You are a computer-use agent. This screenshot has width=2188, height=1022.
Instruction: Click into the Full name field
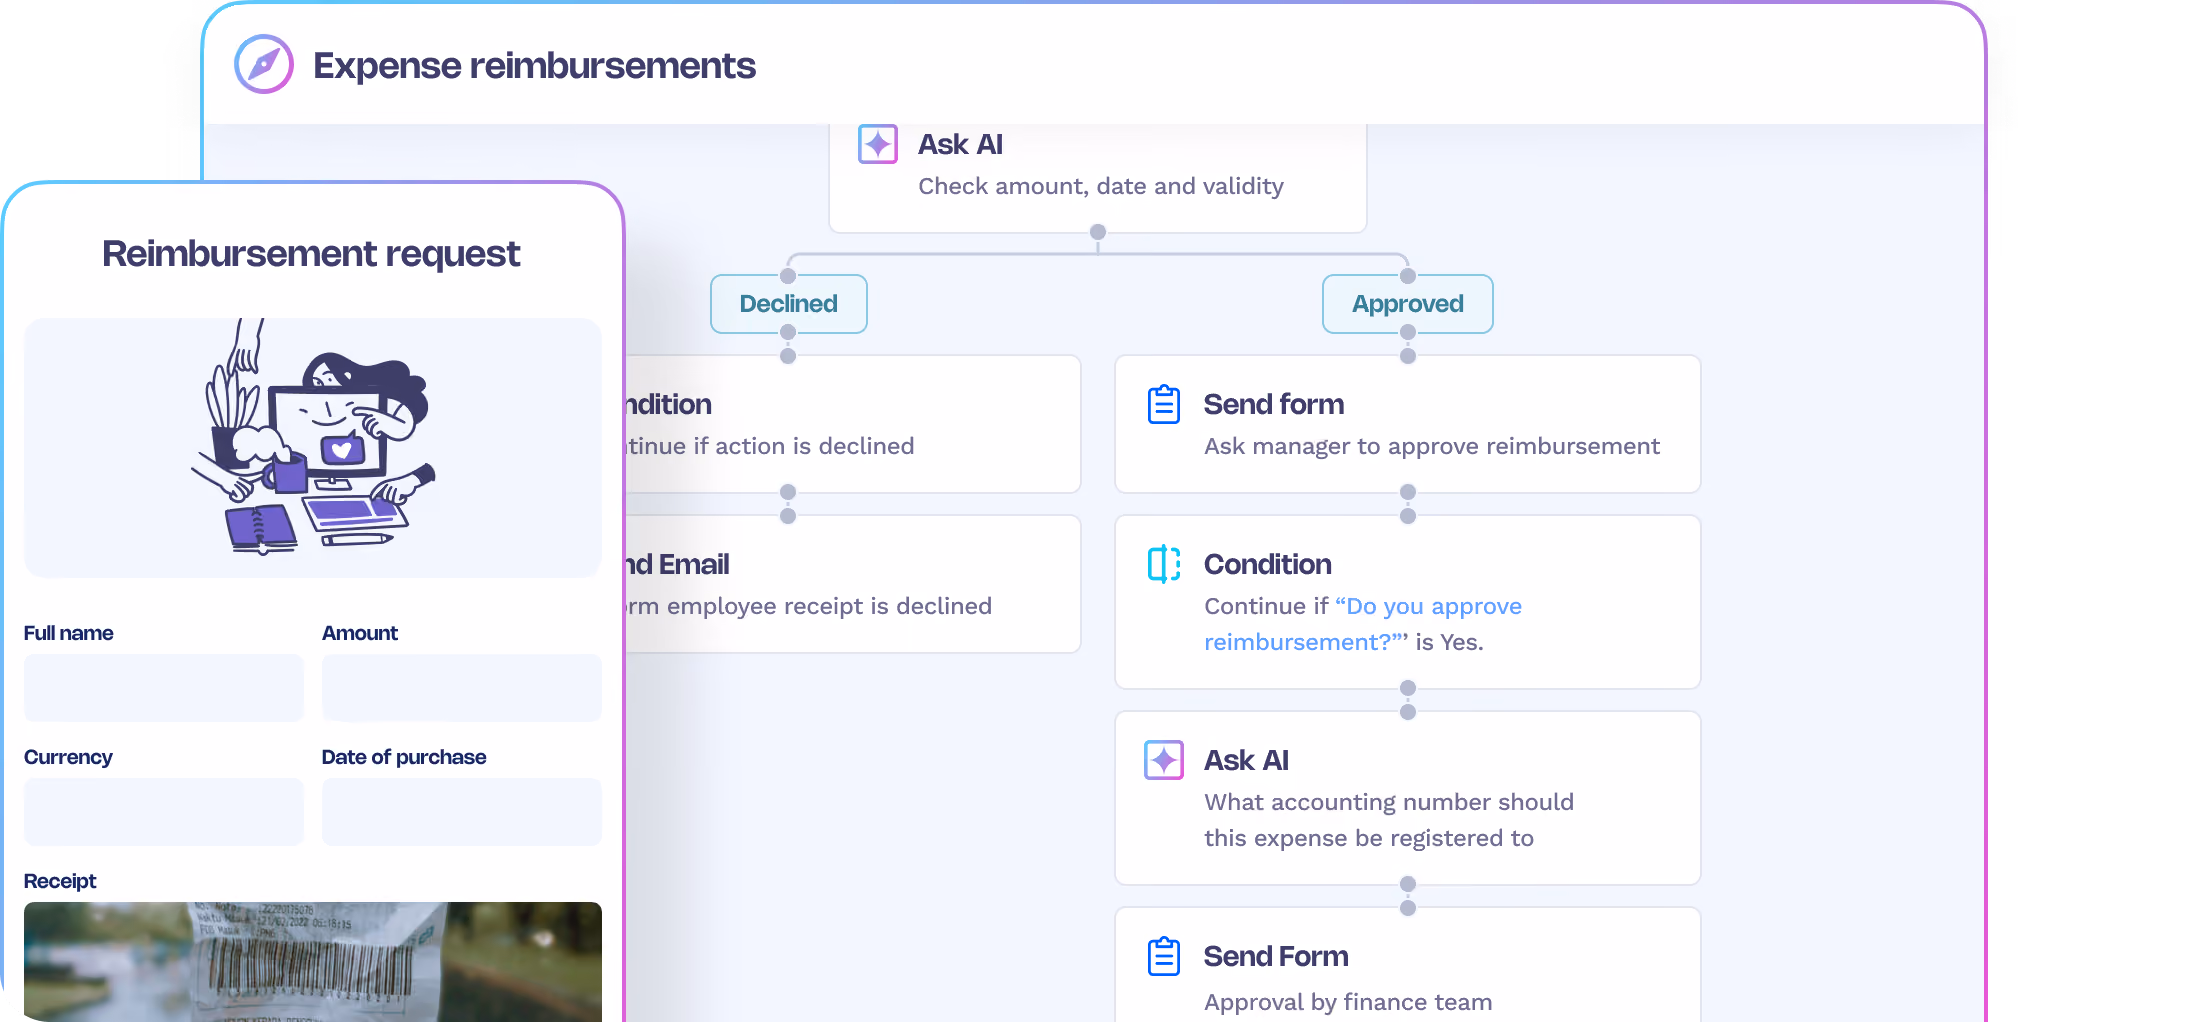point(164,688)
